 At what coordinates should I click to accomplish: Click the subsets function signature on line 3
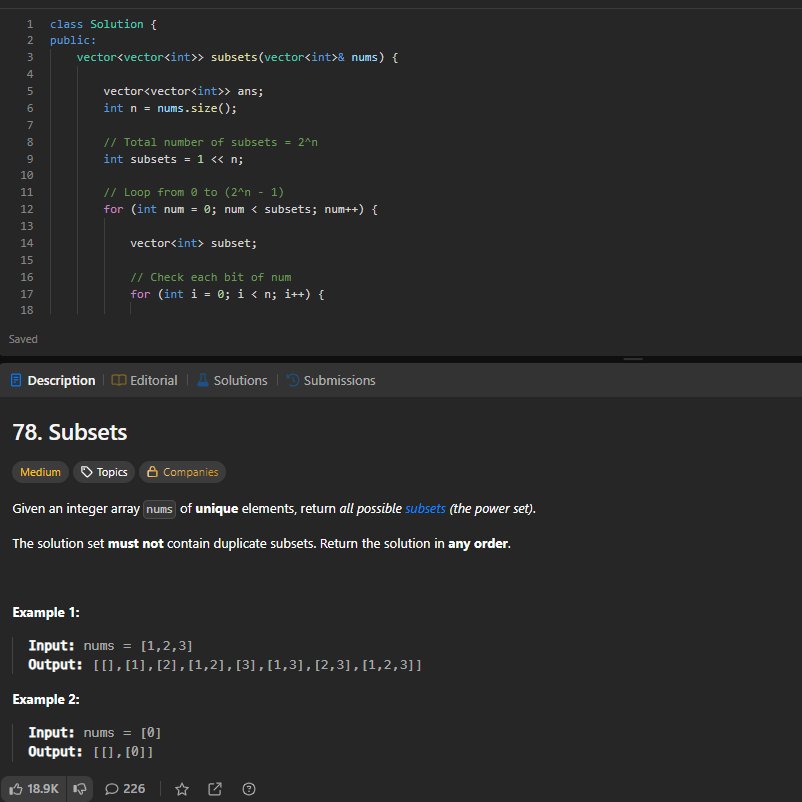[x=237, y=57]
